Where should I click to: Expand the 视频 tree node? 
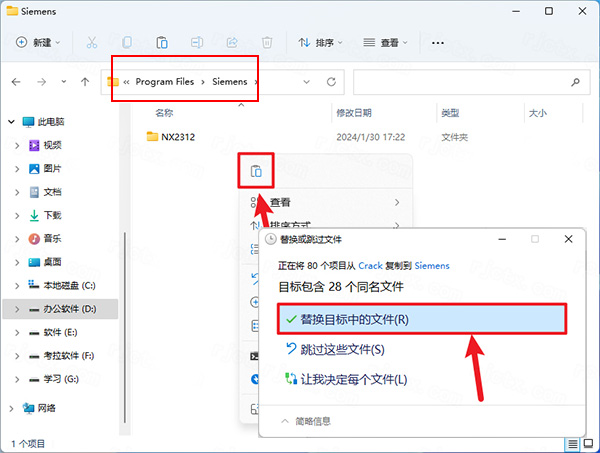pos(17,145)
